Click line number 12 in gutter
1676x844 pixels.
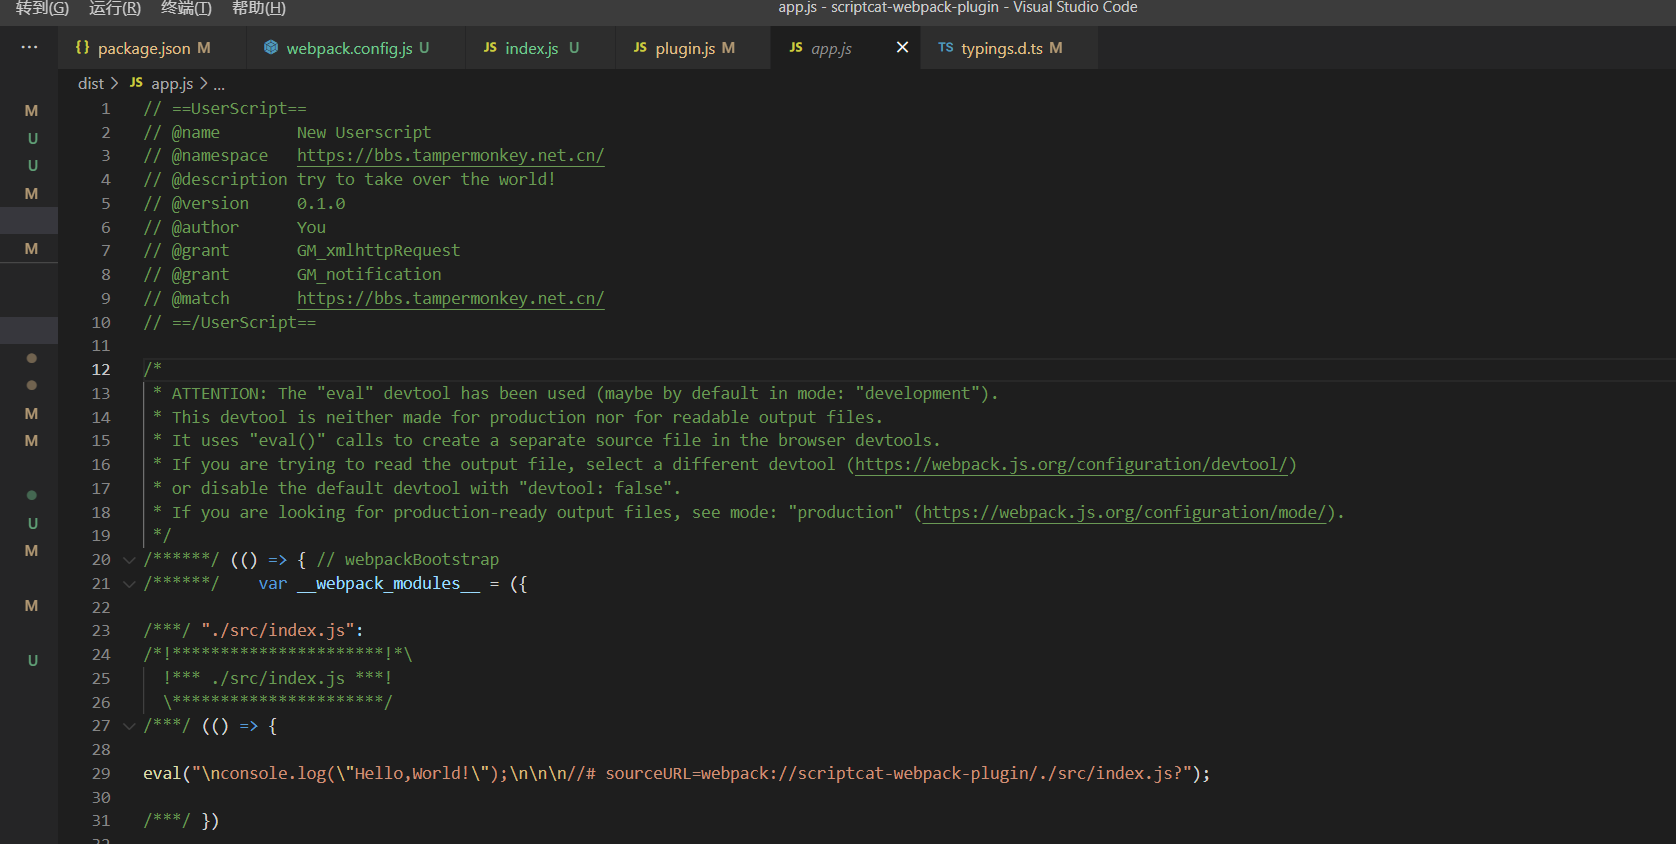click(x=101, y=370)
